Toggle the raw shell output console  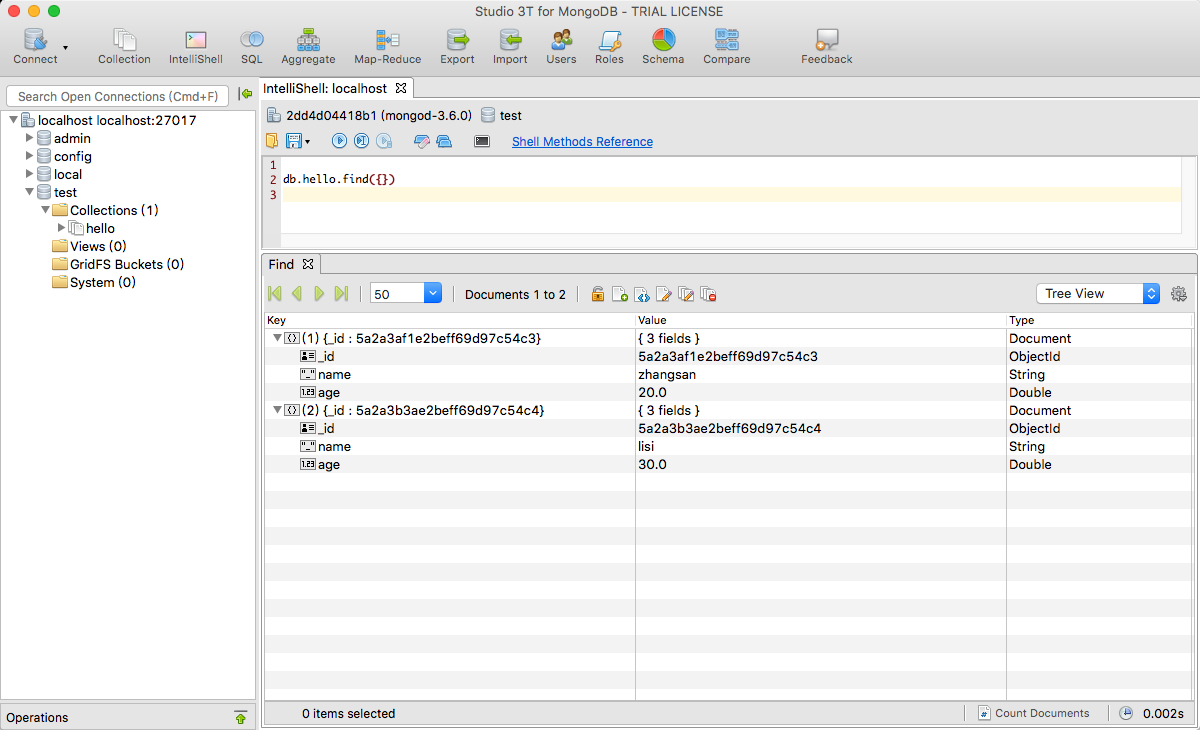coord(482,141)
